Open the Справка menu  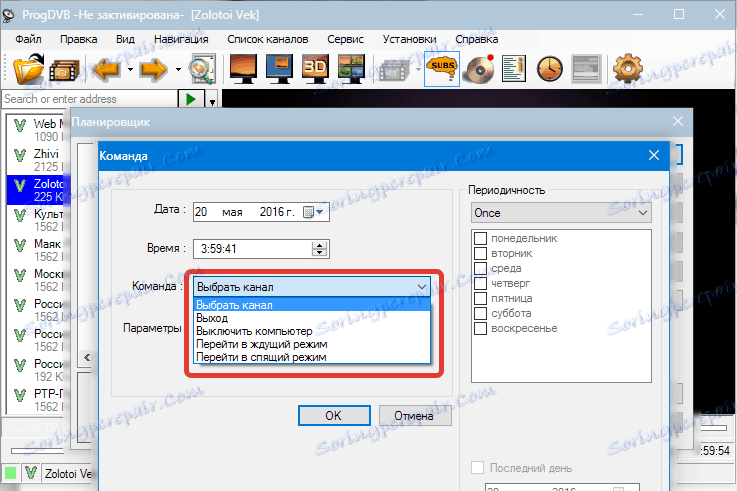pyautogui.click(x=477, y=39)
